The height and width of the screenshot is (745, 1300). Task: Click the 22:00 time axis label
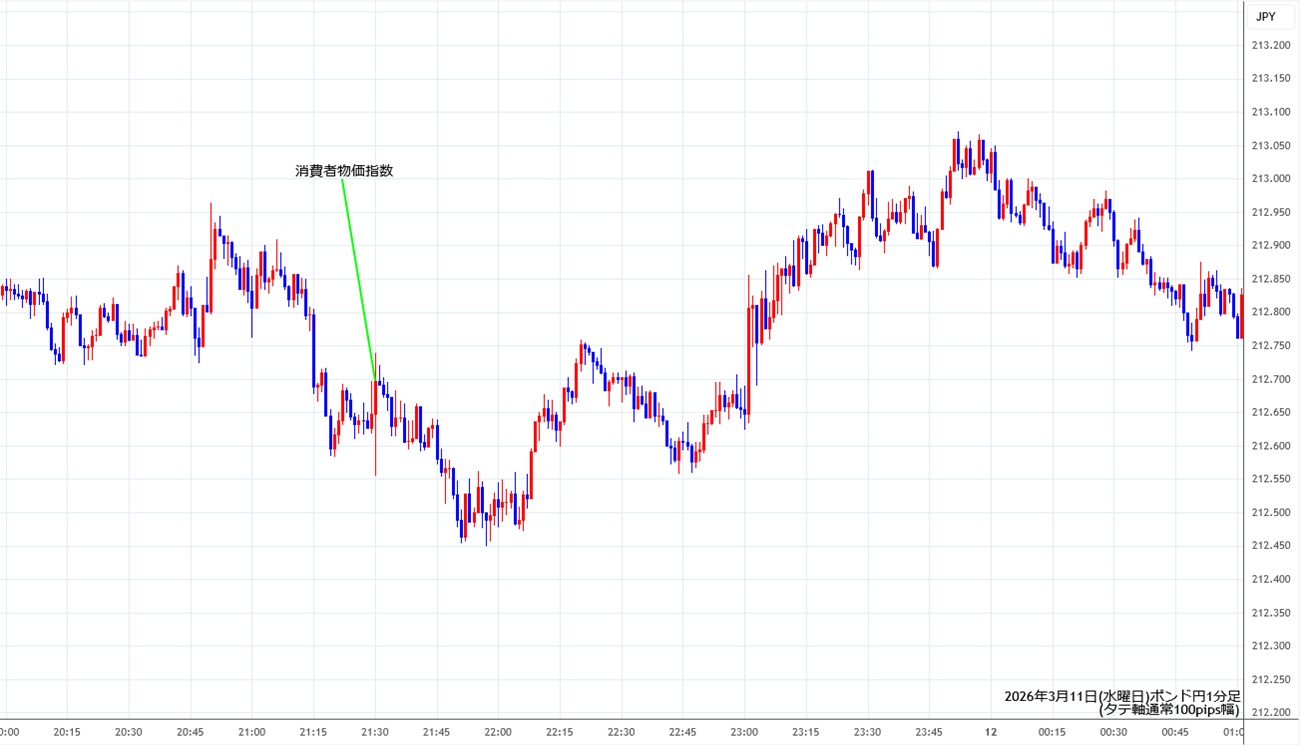(x=498, y=732)
